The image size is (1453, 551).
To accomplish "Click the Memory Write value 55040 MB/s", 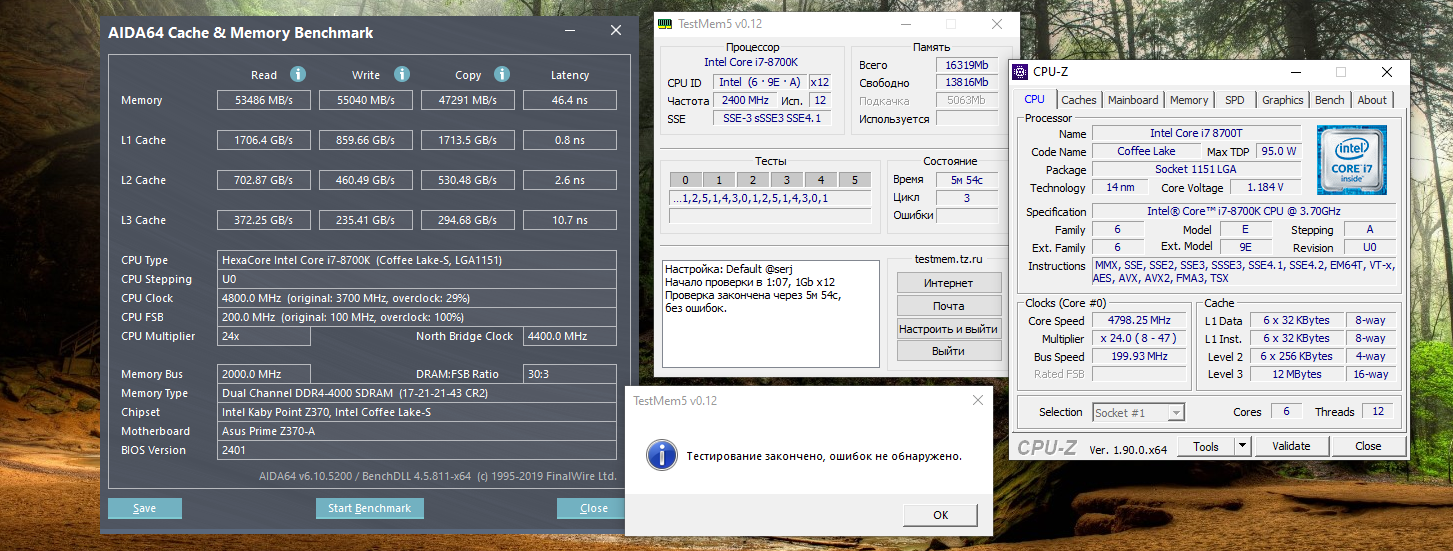I will point(366,100).
